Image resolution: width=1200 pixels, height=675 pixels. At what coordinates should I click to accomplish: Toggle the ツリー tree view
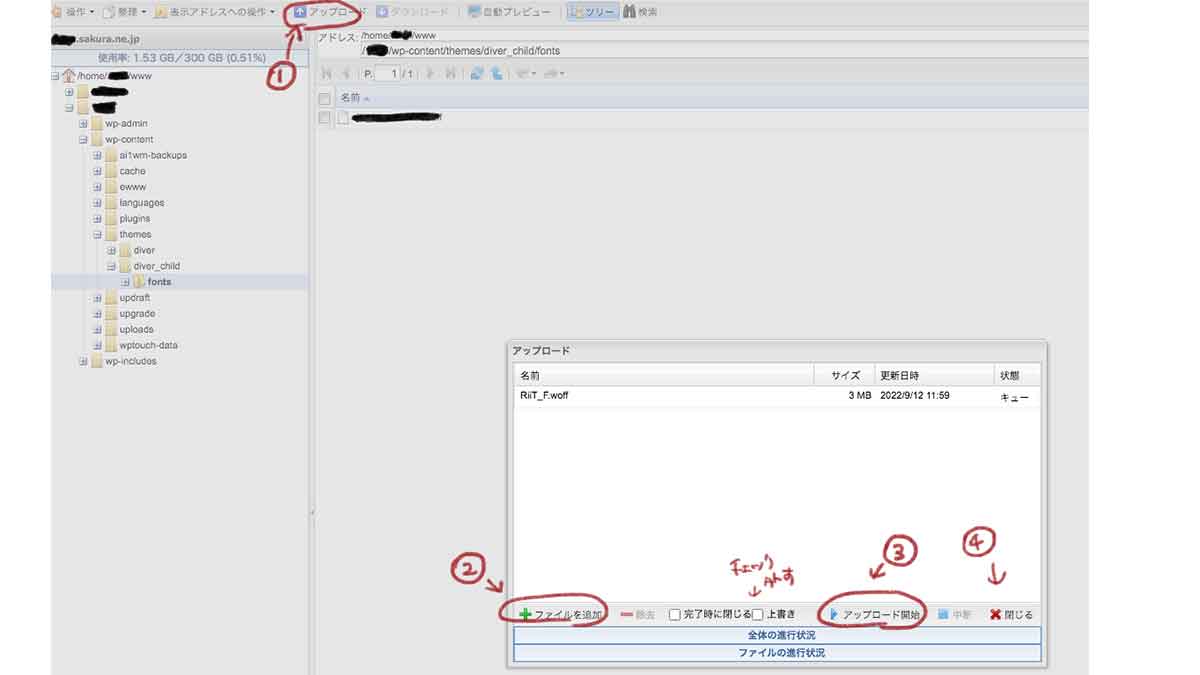(591, 12)
